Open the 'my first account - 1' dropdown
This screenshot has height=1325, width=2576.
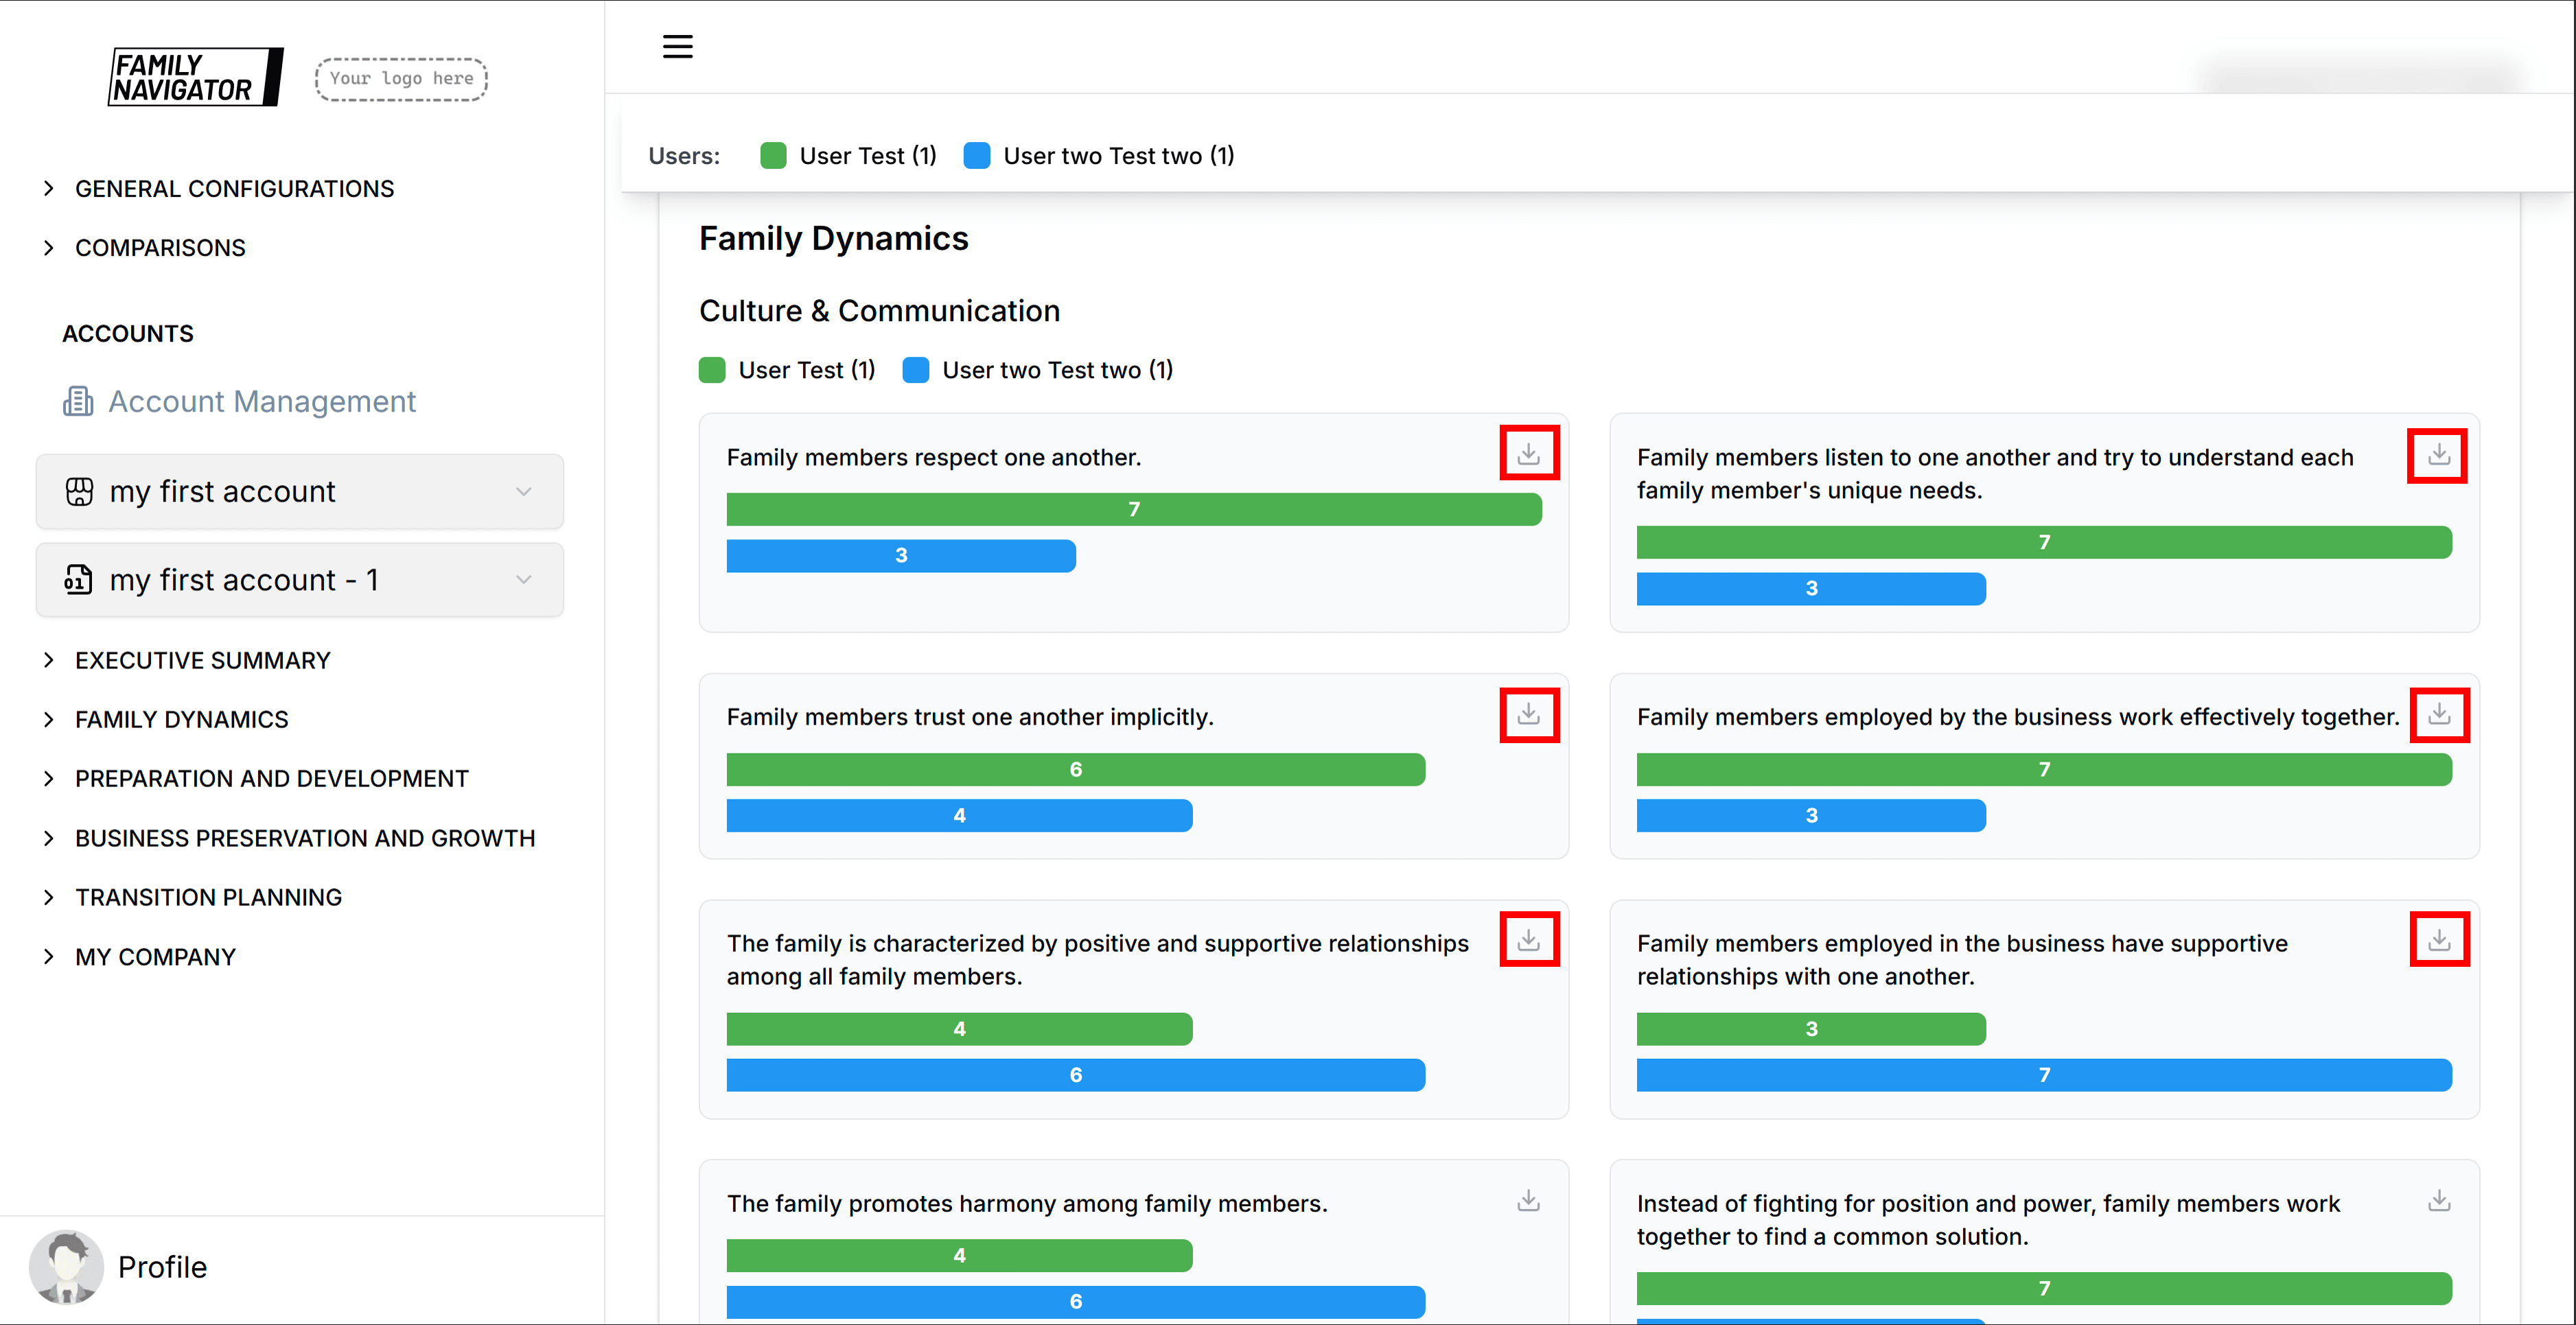pyautogui.click(x=299, y=580)
